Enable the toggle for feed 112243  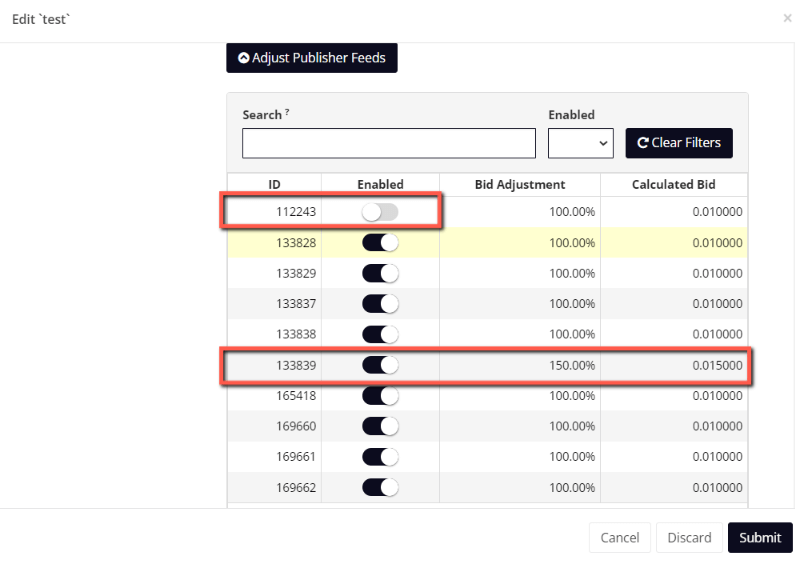[380, 212]
